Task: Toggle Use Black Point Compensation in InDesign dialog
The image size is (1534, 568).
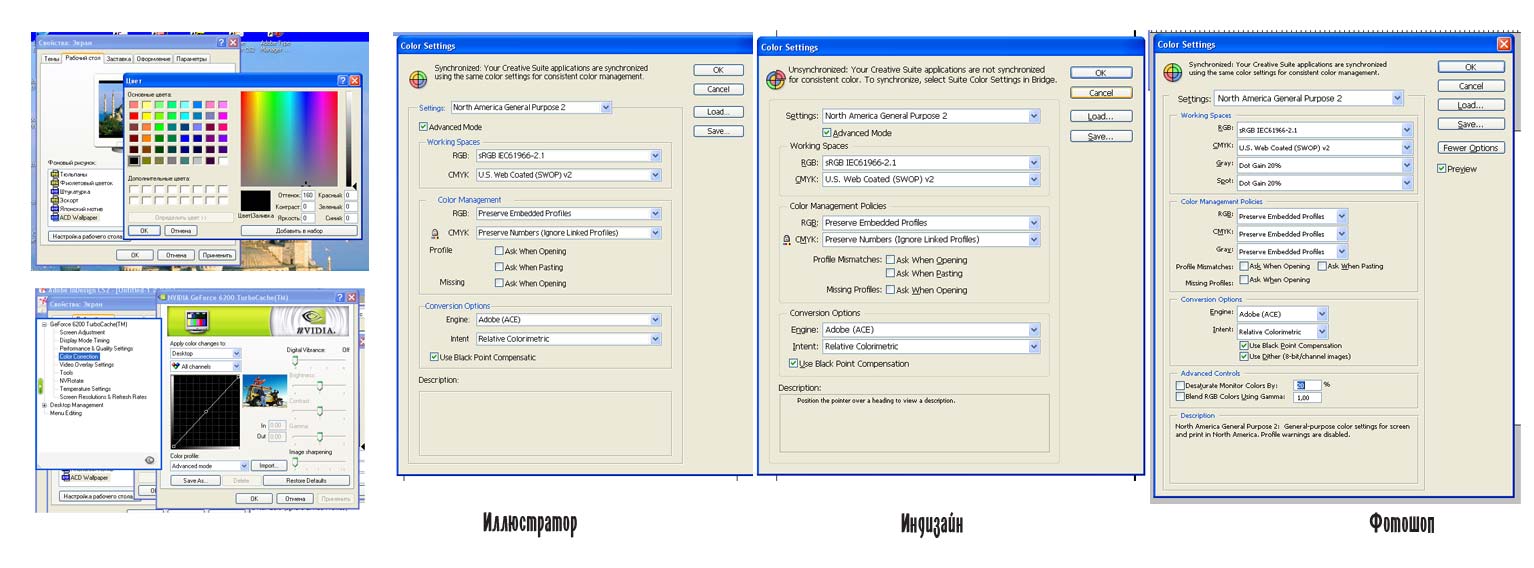Action: click(x=793, y=363)
